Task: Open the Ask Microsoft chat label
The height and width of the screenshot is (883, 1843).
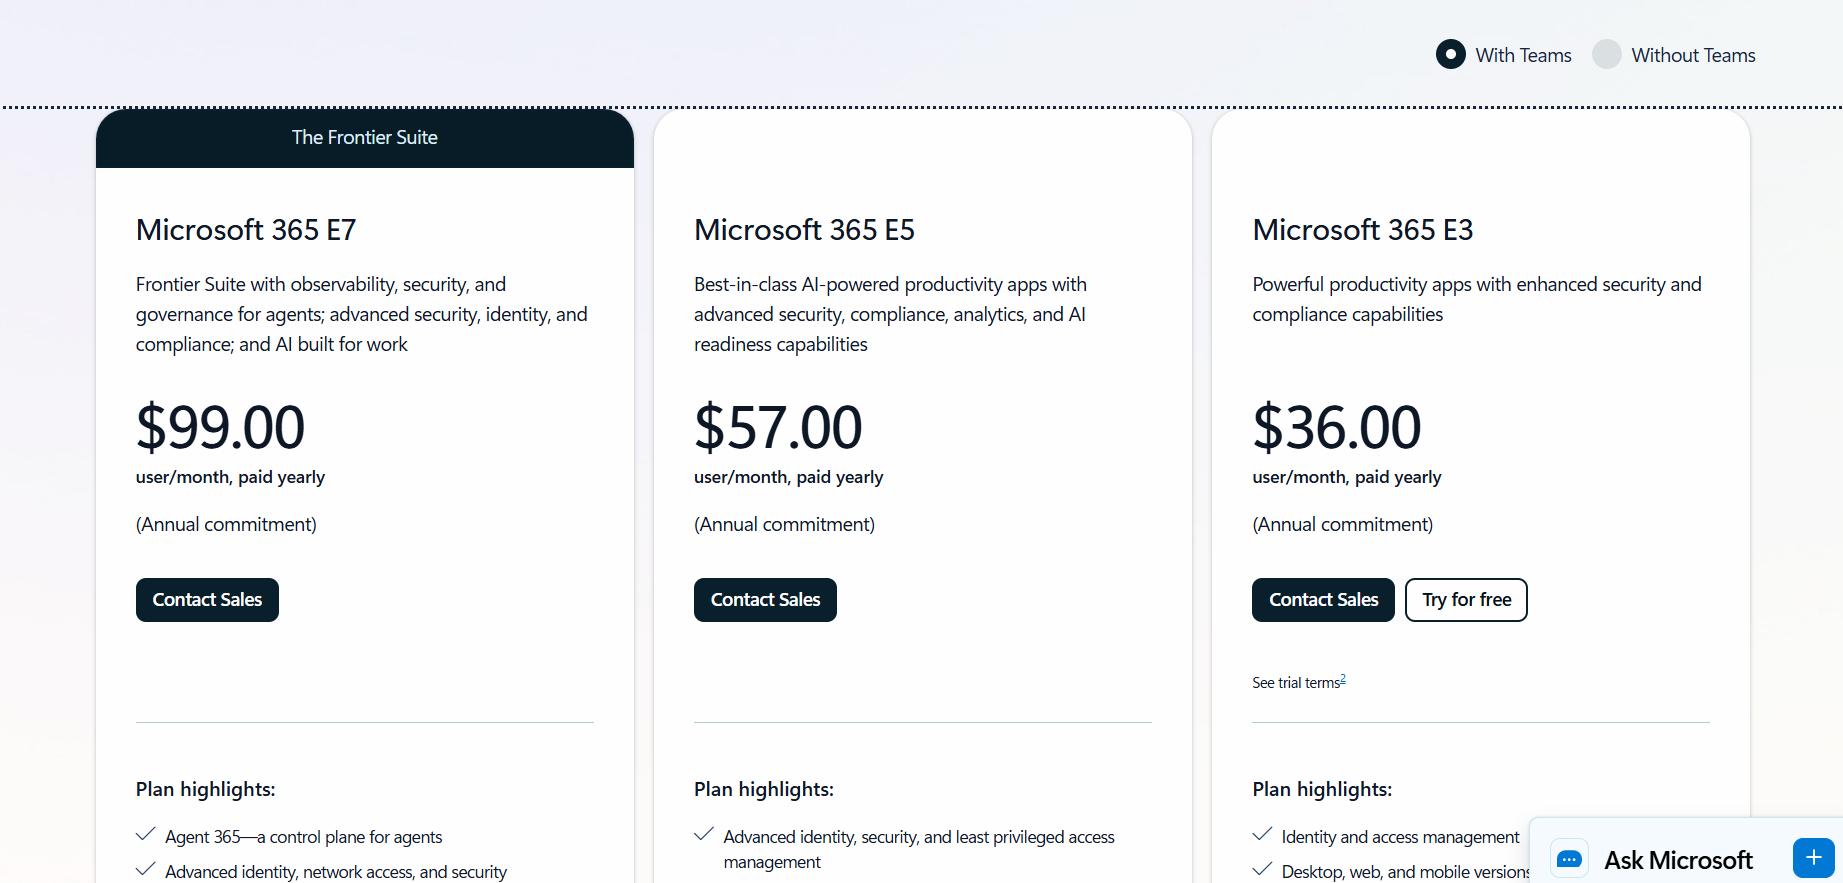Action: click(1678, 860)
